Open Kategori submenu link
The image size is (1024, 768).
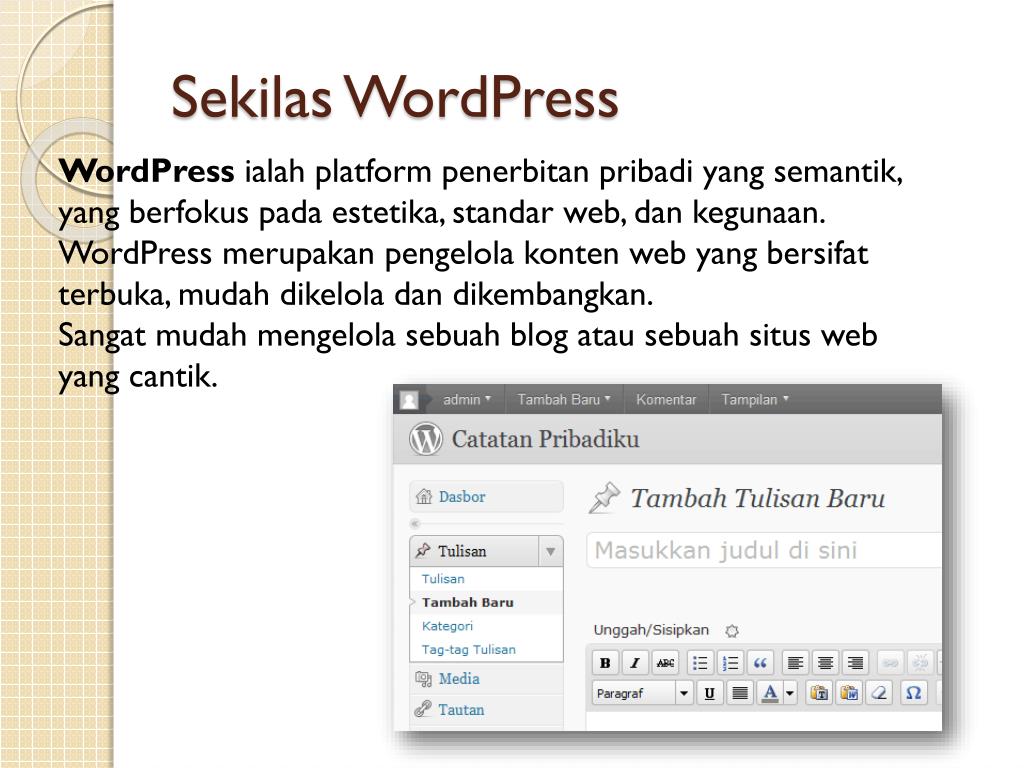coord(447,626)
